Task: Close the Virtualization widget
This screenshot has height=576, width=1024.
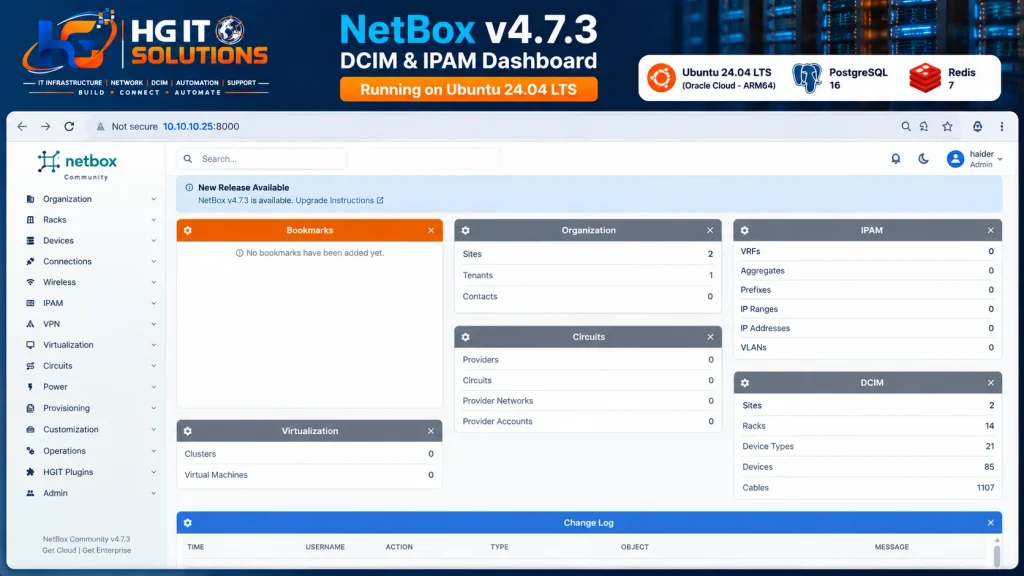Action: pos(431,431)
